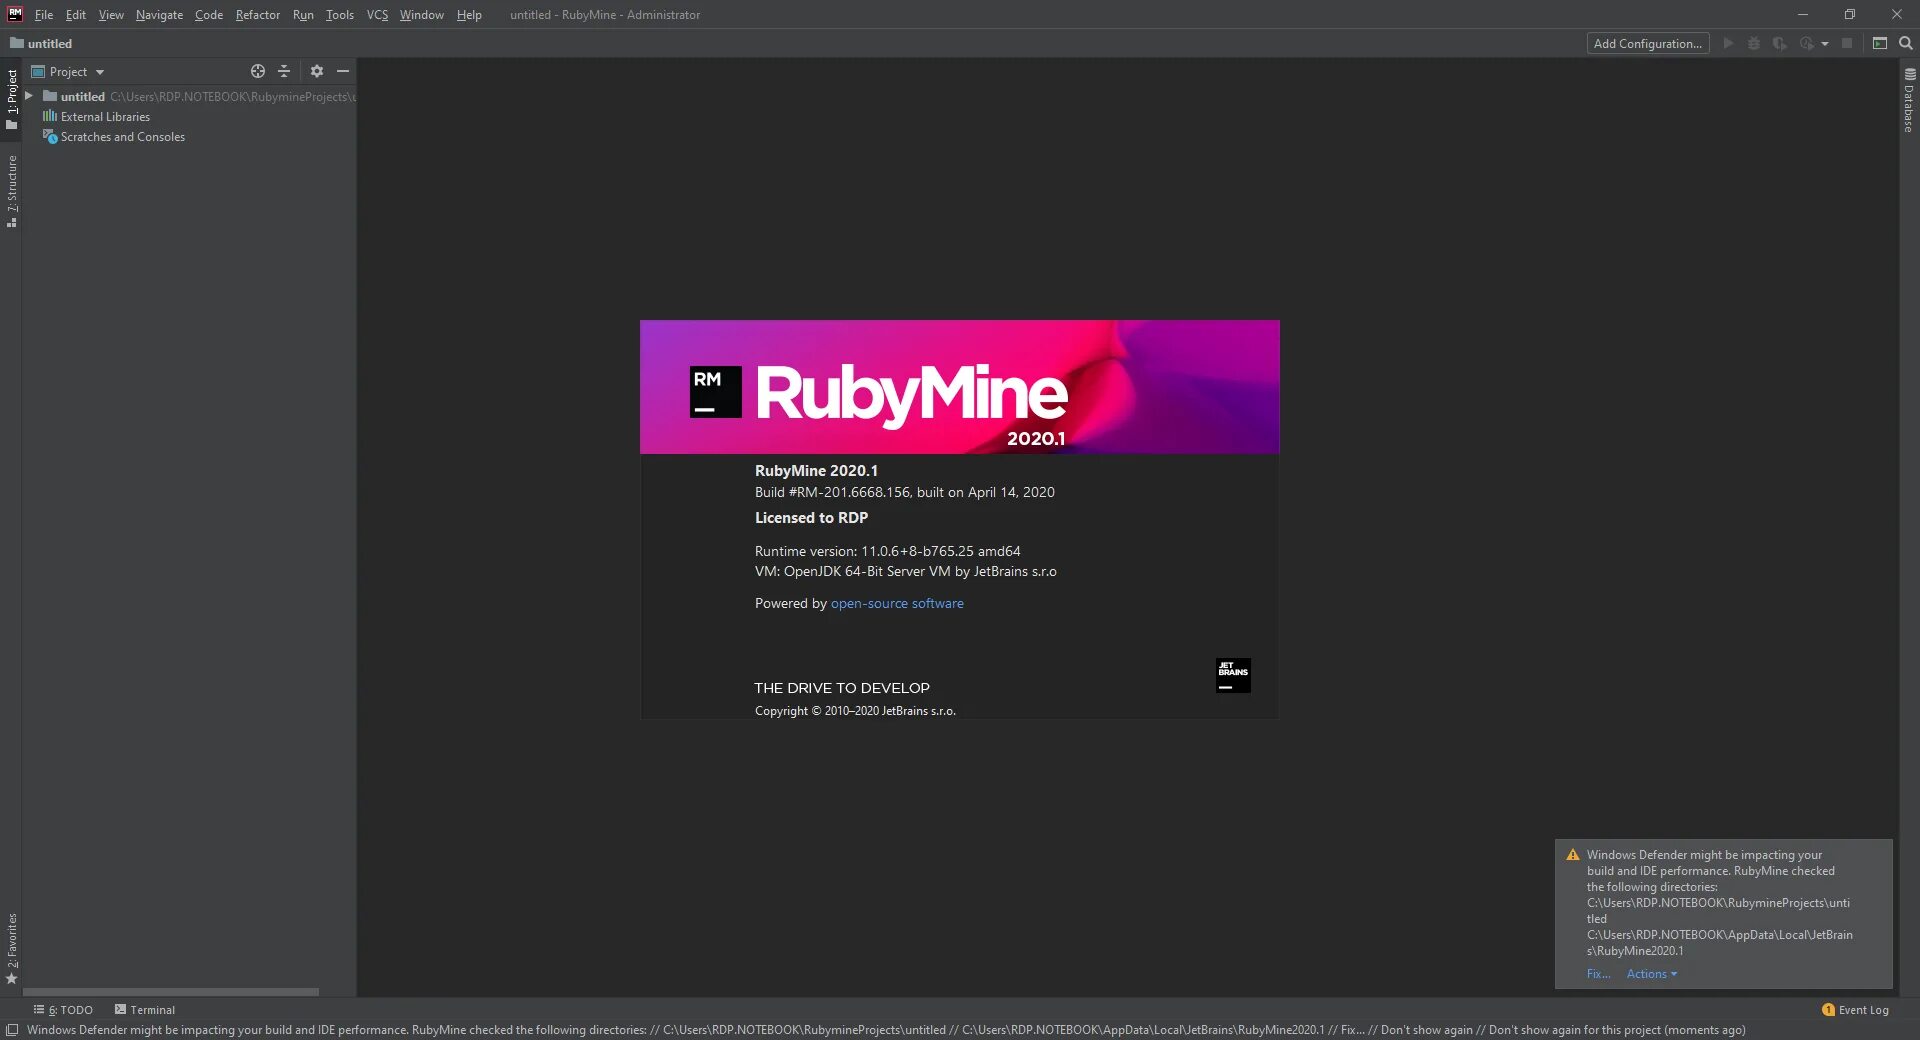Open the Event Log
Screen dimensions: 1920x1040
coord(1863,1010)
